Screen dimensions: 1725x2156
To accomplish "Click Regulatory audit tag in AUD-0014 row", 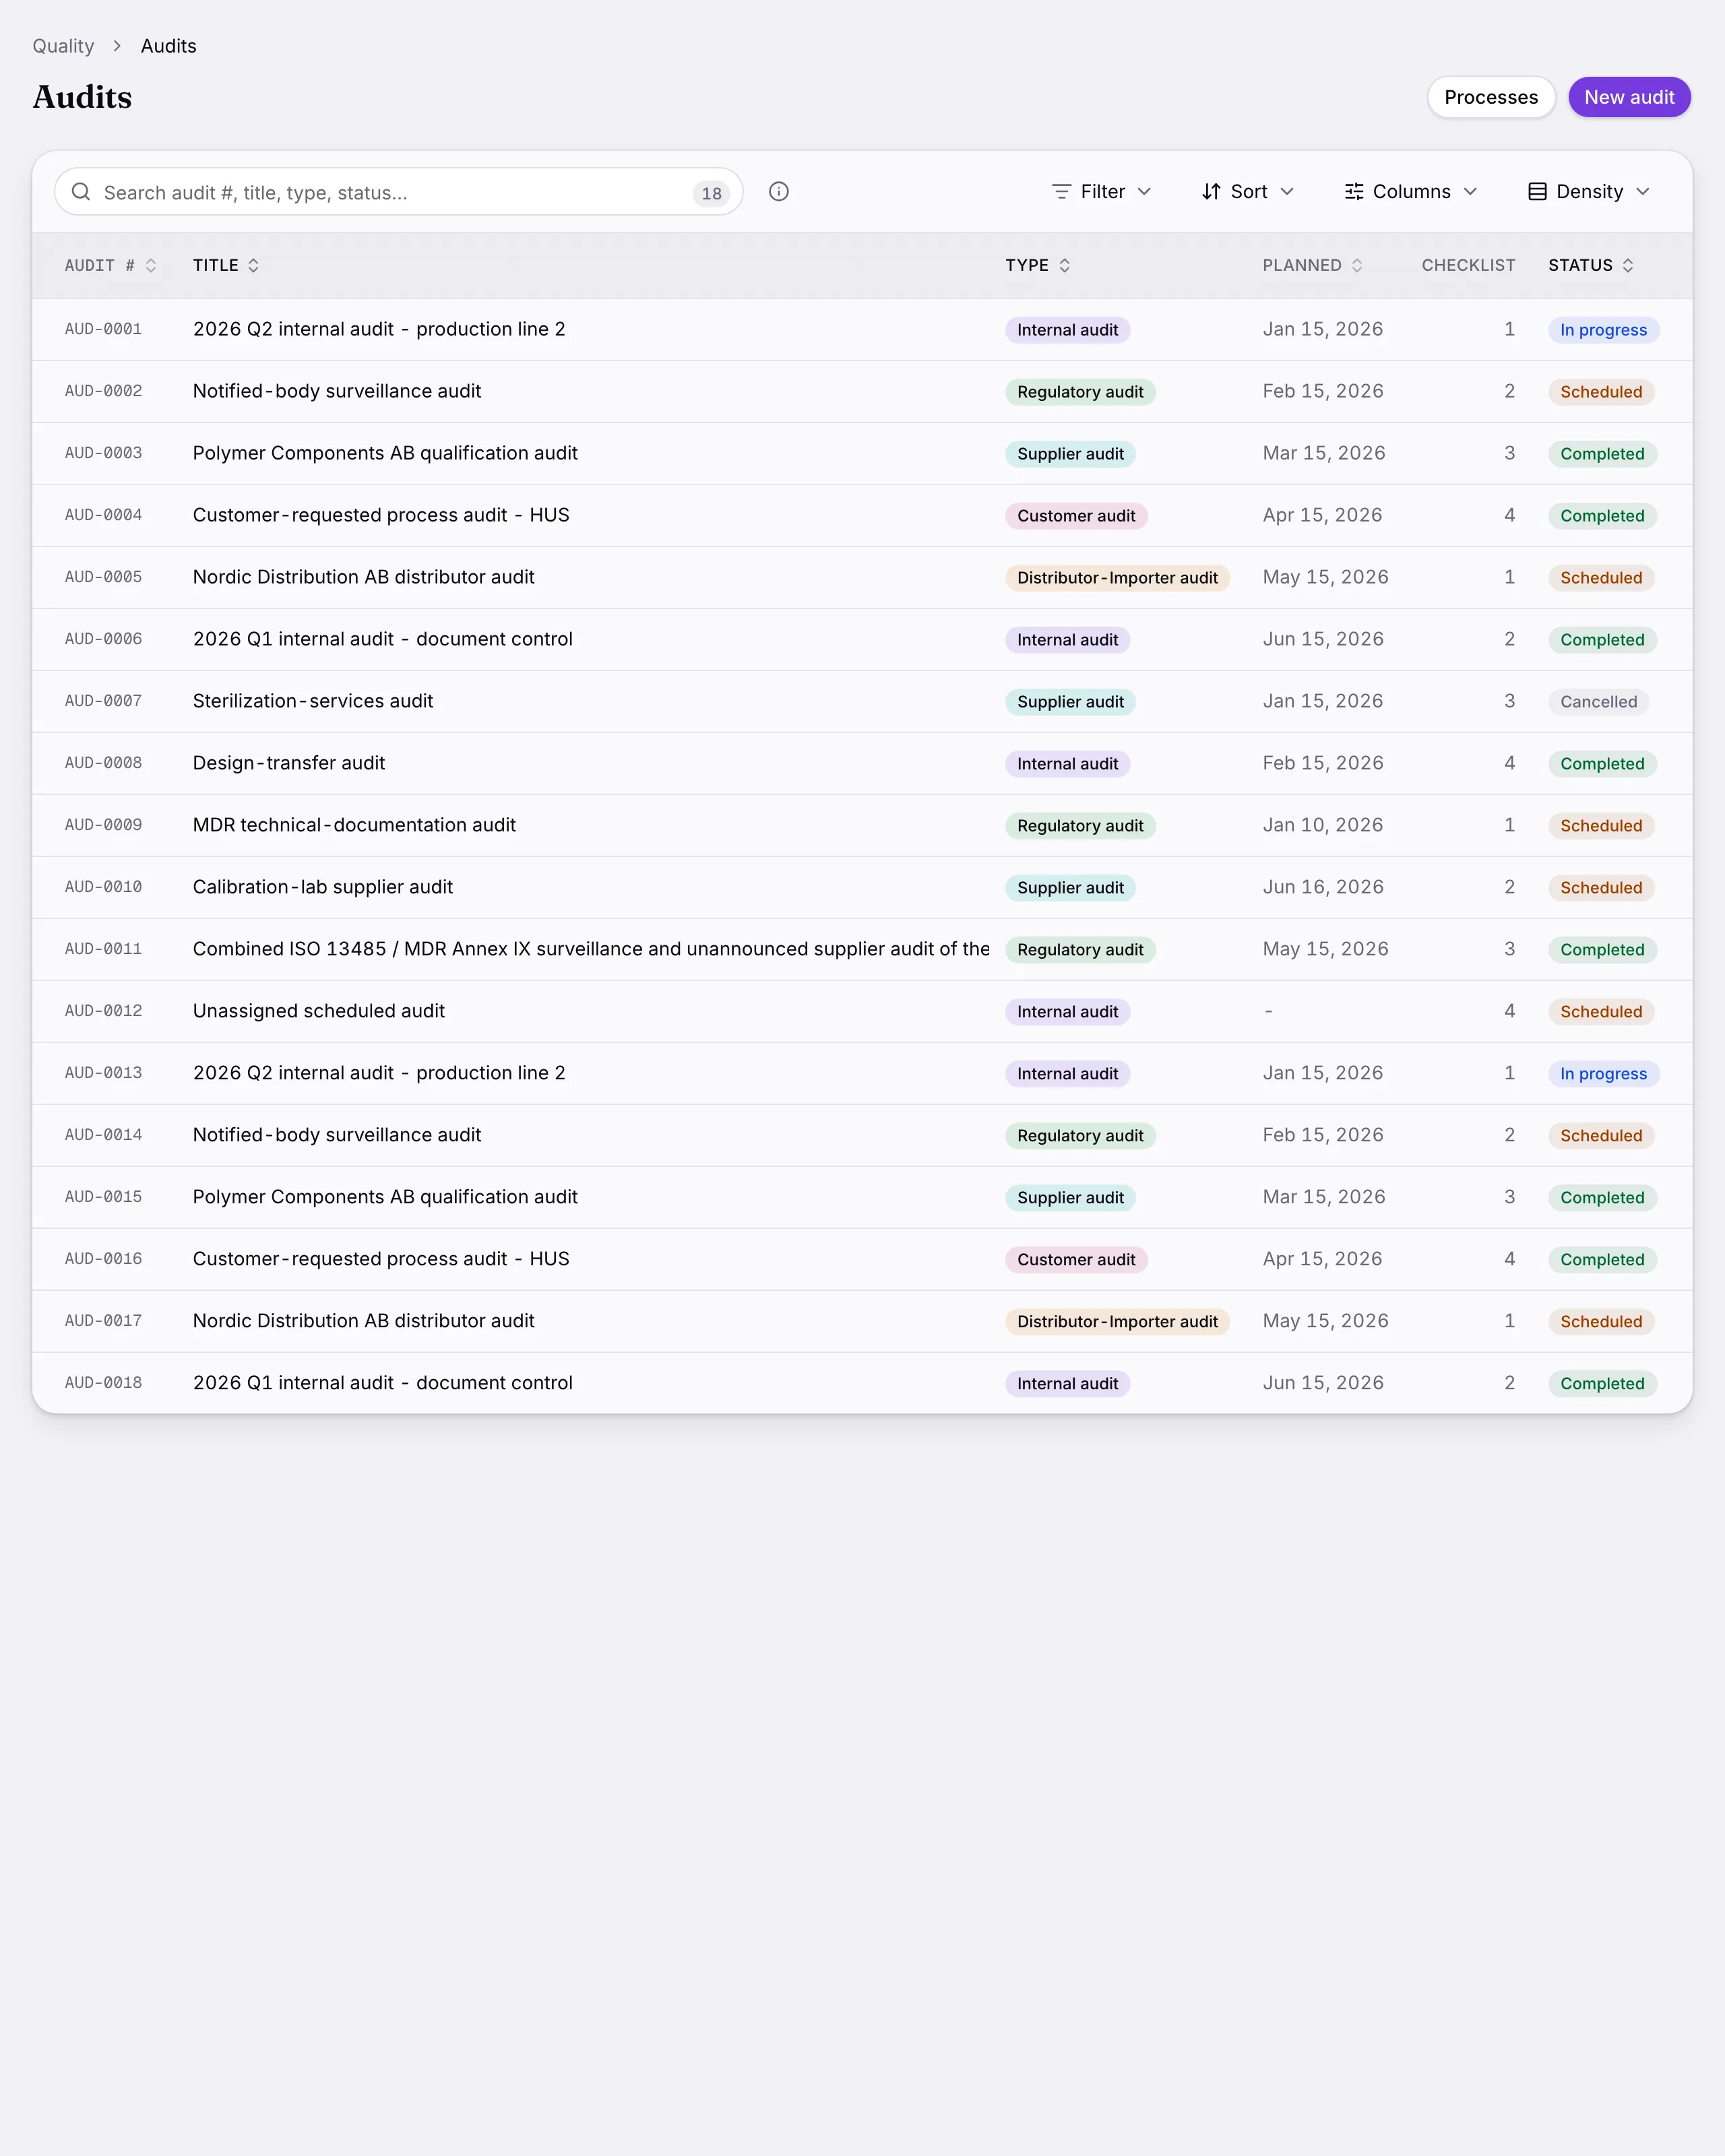I will (x=1080, y=1136).
